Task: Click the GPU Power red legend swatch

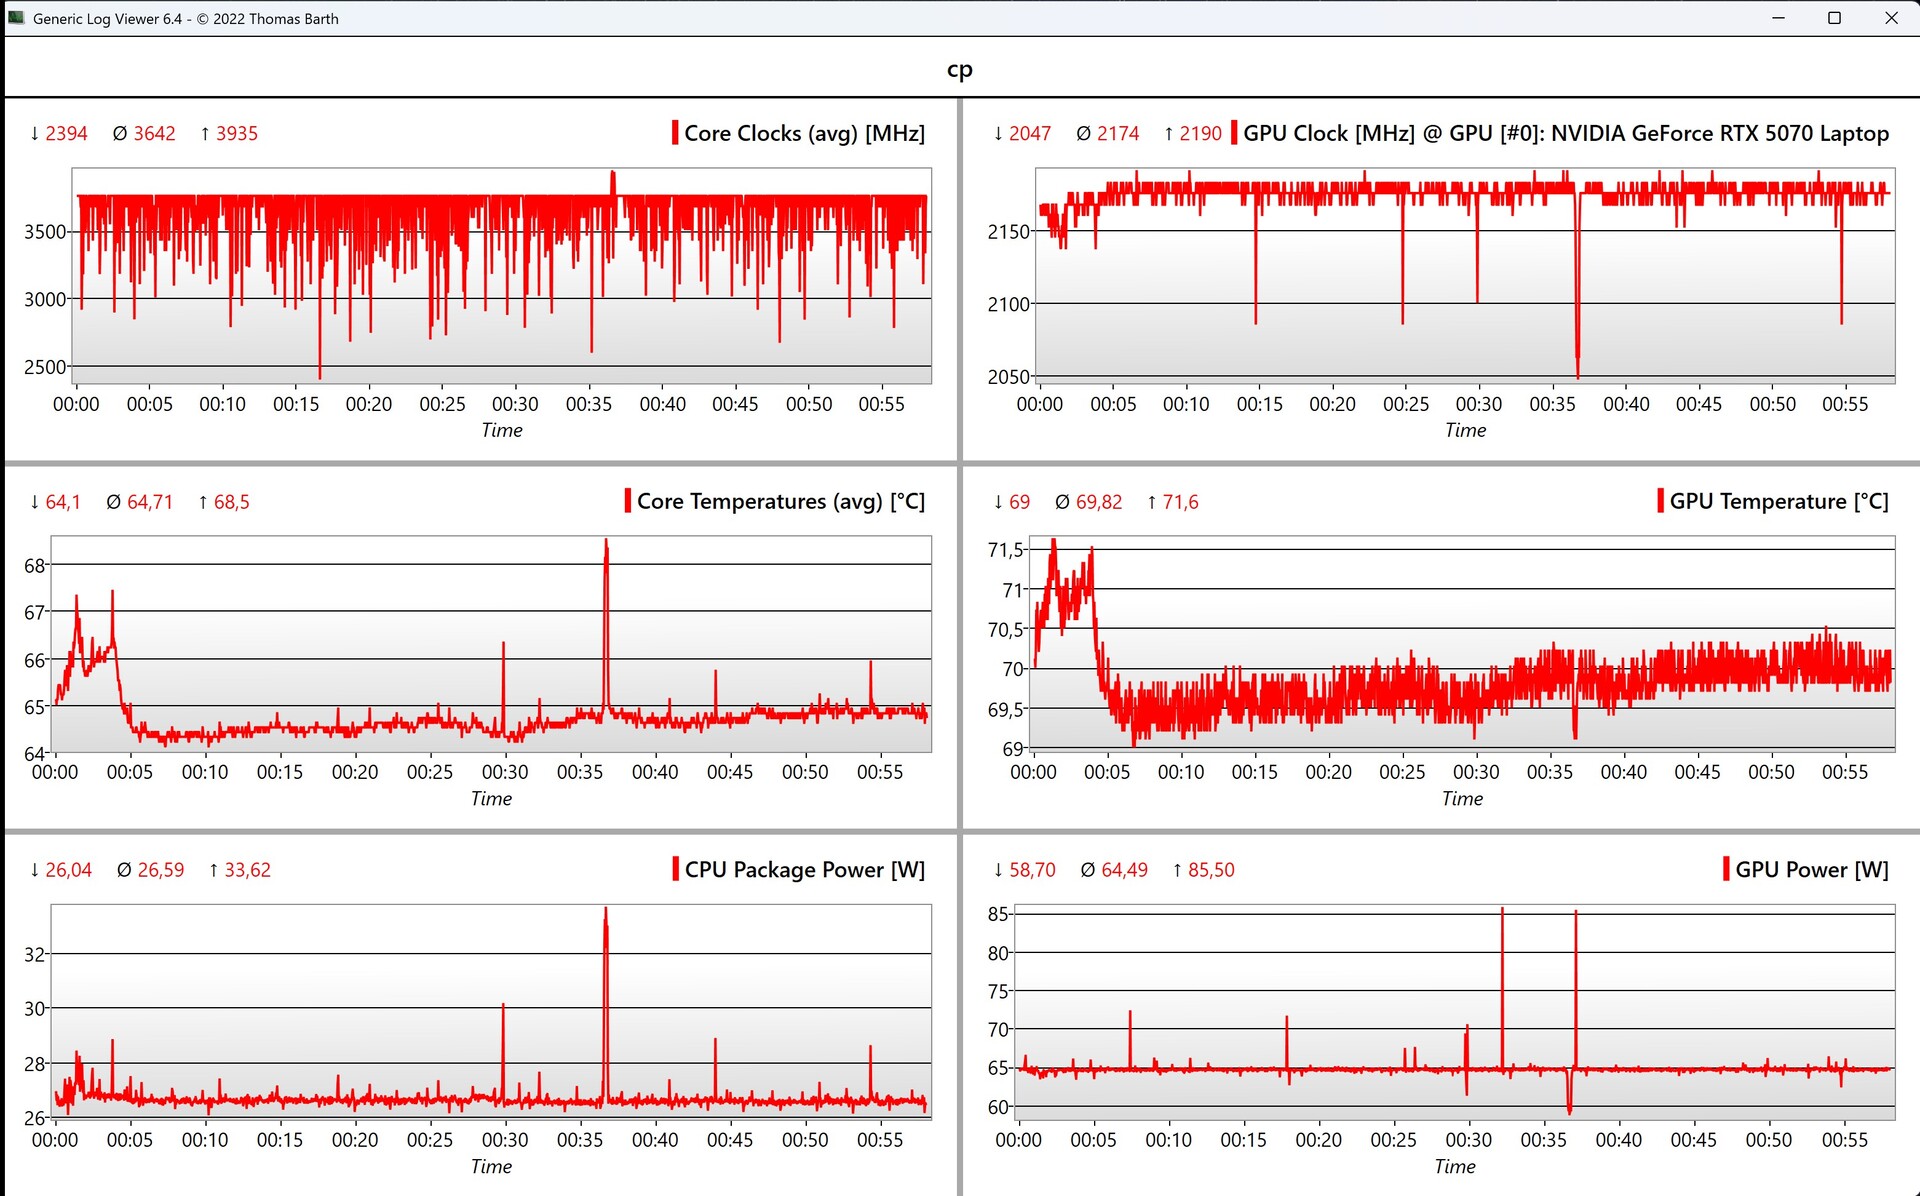Action: click(x=1726, y=869)
